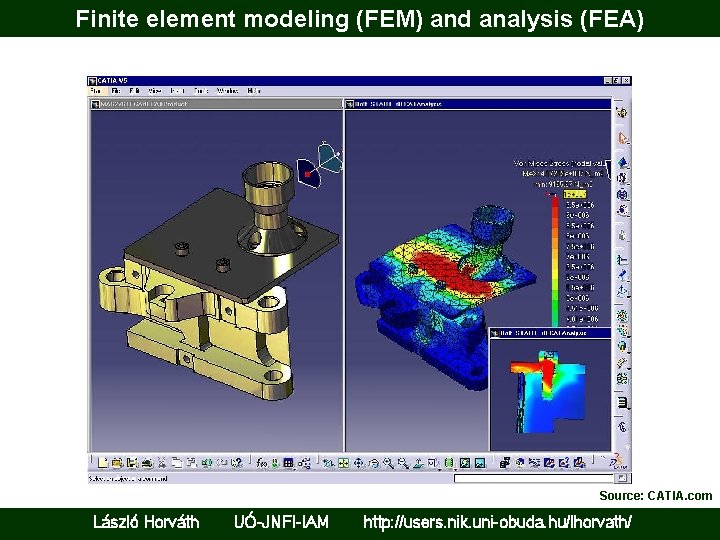The height and width of the screenshot is (540, 720).
Task: Click the Fly mode view icon
Action: (328, 463)
